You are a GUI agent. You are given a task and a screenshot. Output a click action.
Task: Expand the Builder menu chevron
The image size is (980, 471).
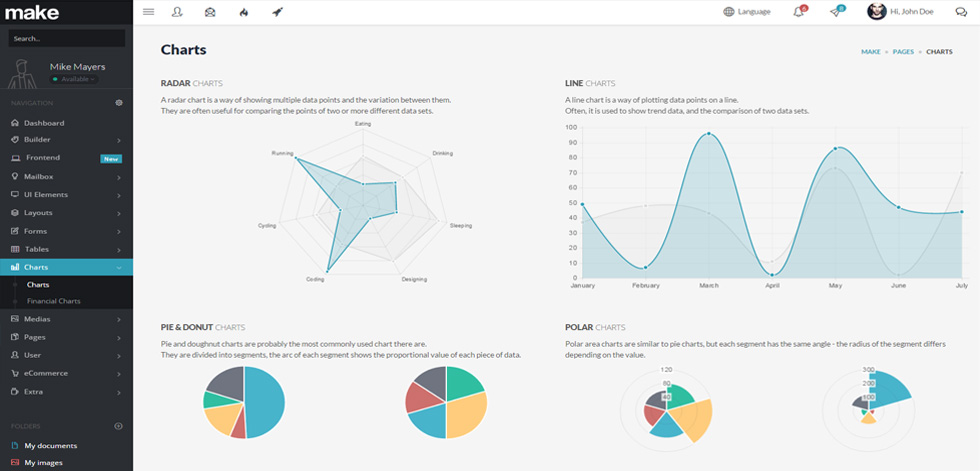(119, 141)
